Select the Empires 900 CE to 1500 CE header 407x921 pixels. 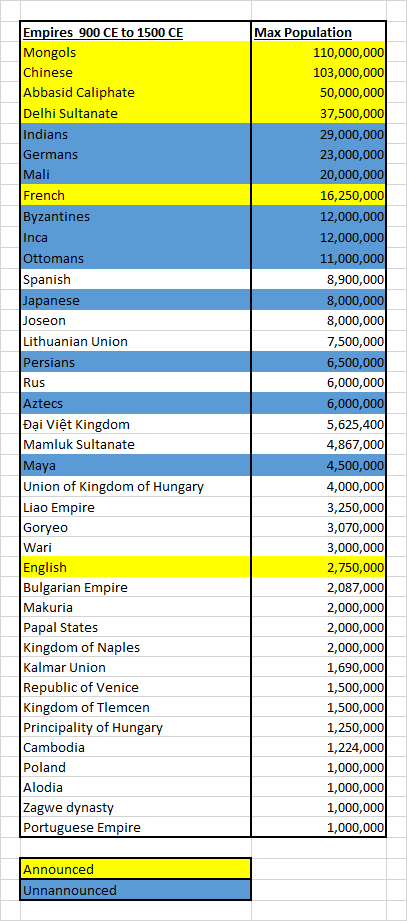click(x=136, y=32)
